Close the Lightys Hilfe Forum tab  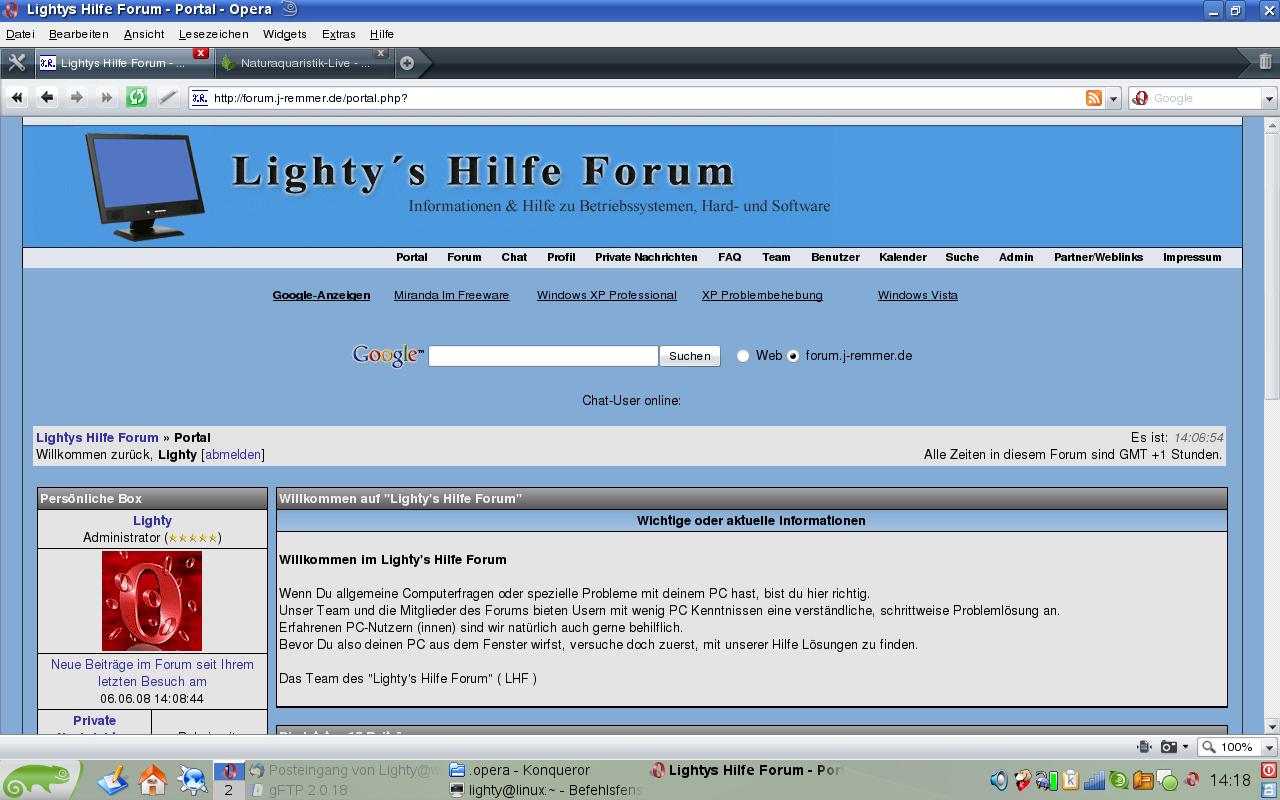(201, 53)
